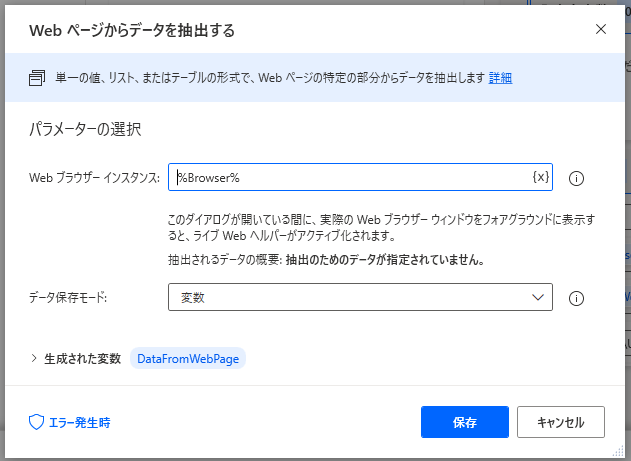Expand the 生成された変数 chevron
Image resolution: width=631 pixels, height=461 pixels.
(x=35, y=358)
